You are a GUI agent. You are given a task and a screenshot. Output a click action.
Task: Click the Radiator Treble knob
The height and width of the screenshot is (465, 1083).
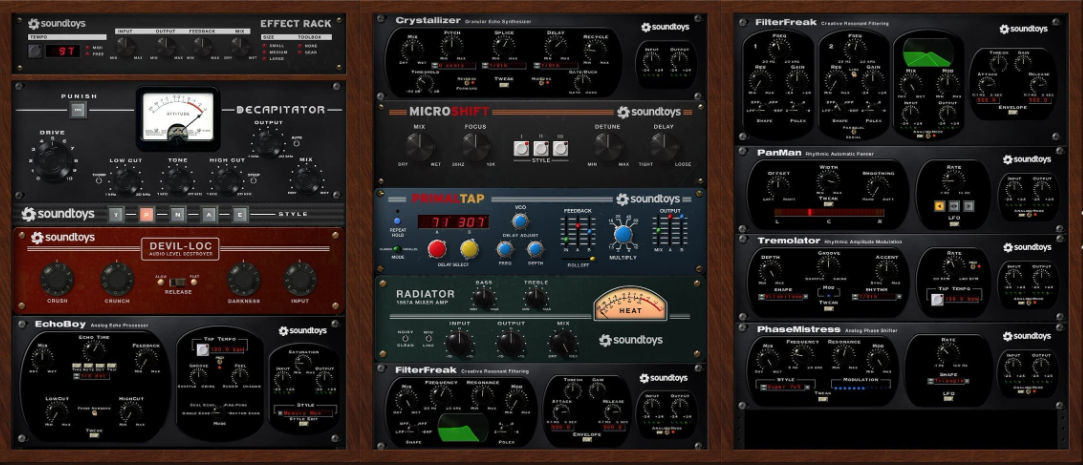click(x=536, y=298)
